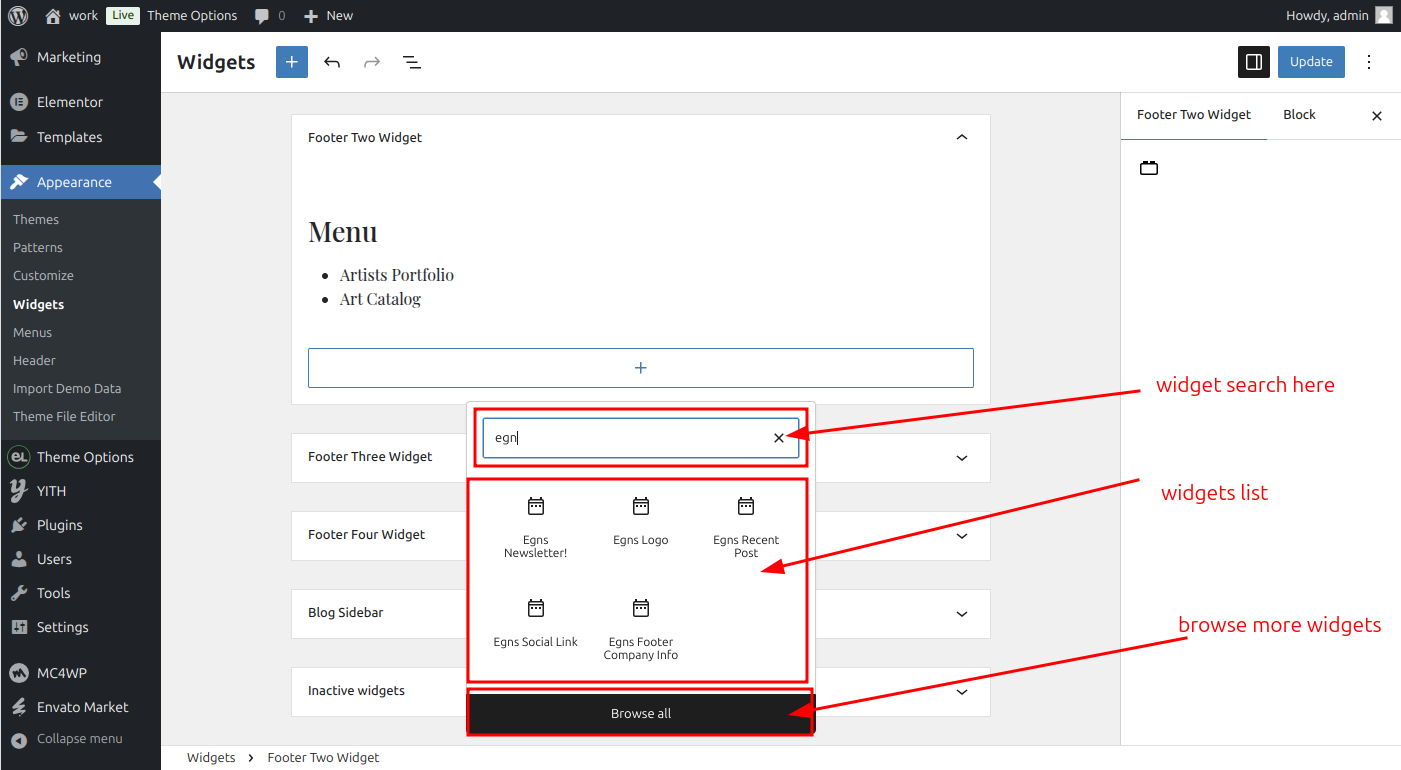
Task: Open Import Demo Data link
Action: 67,388
